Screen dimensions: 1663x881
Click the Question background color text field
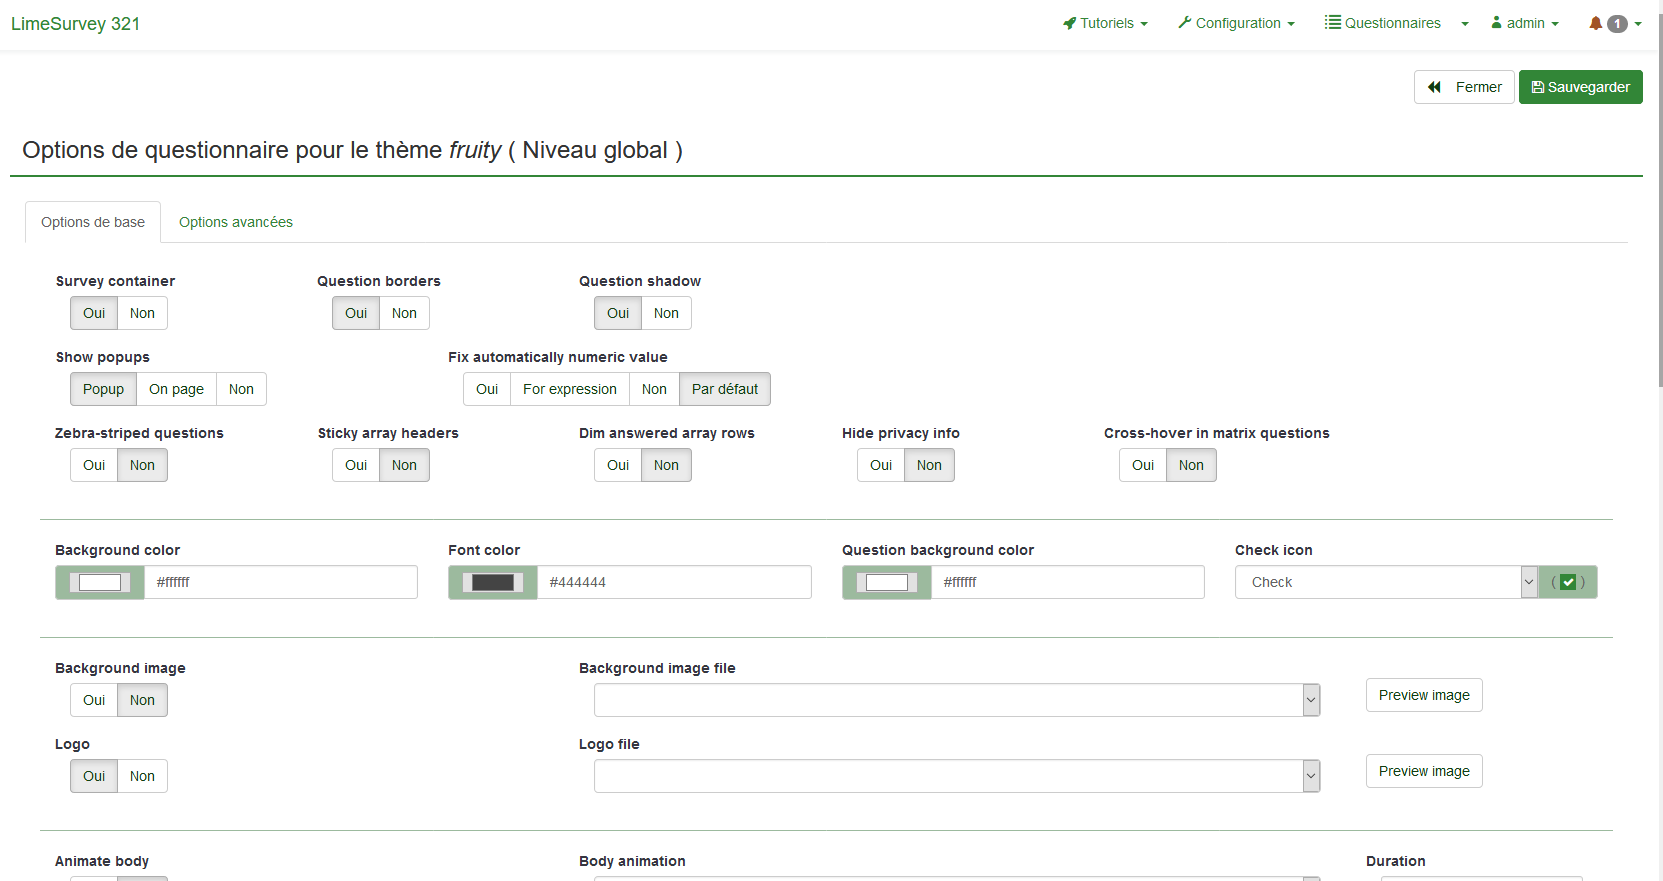(1066, 582)
